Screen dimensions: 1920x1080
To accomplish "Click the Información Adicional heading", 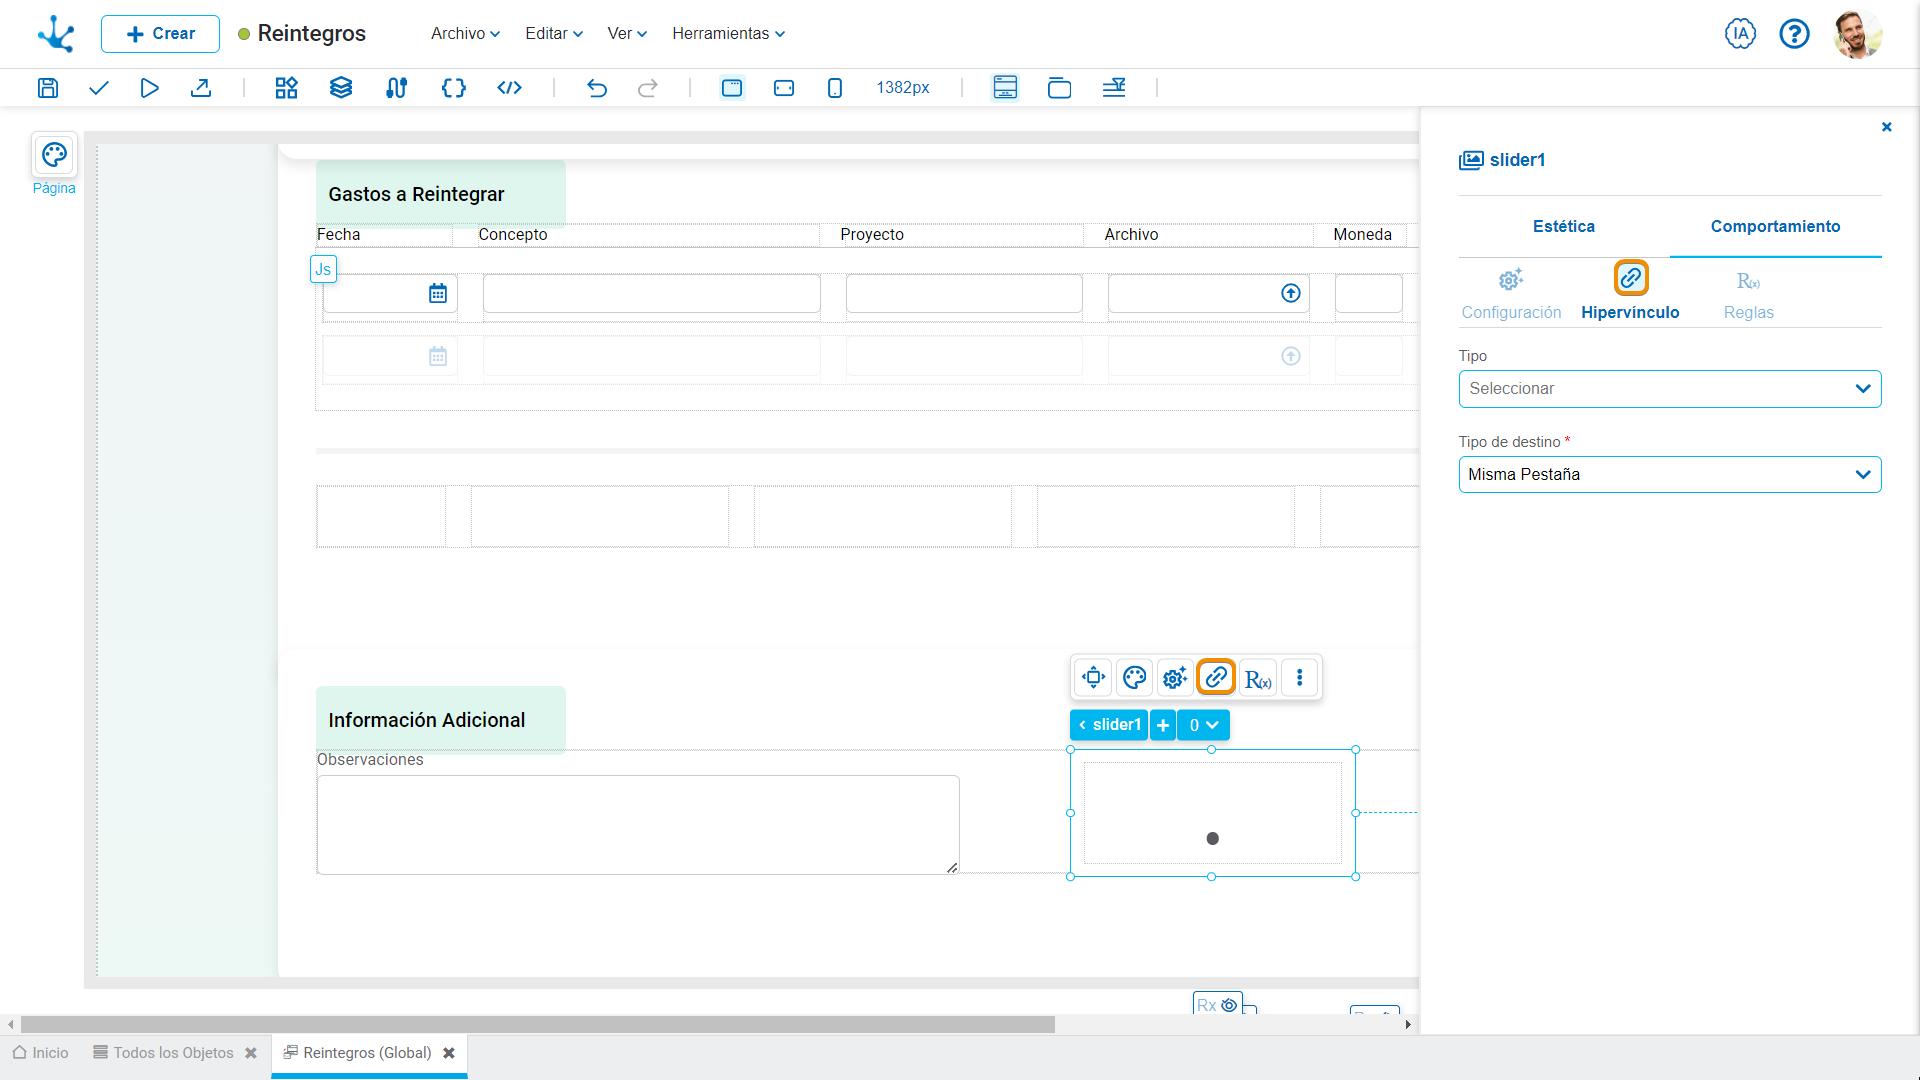I will tap(427, 721).
